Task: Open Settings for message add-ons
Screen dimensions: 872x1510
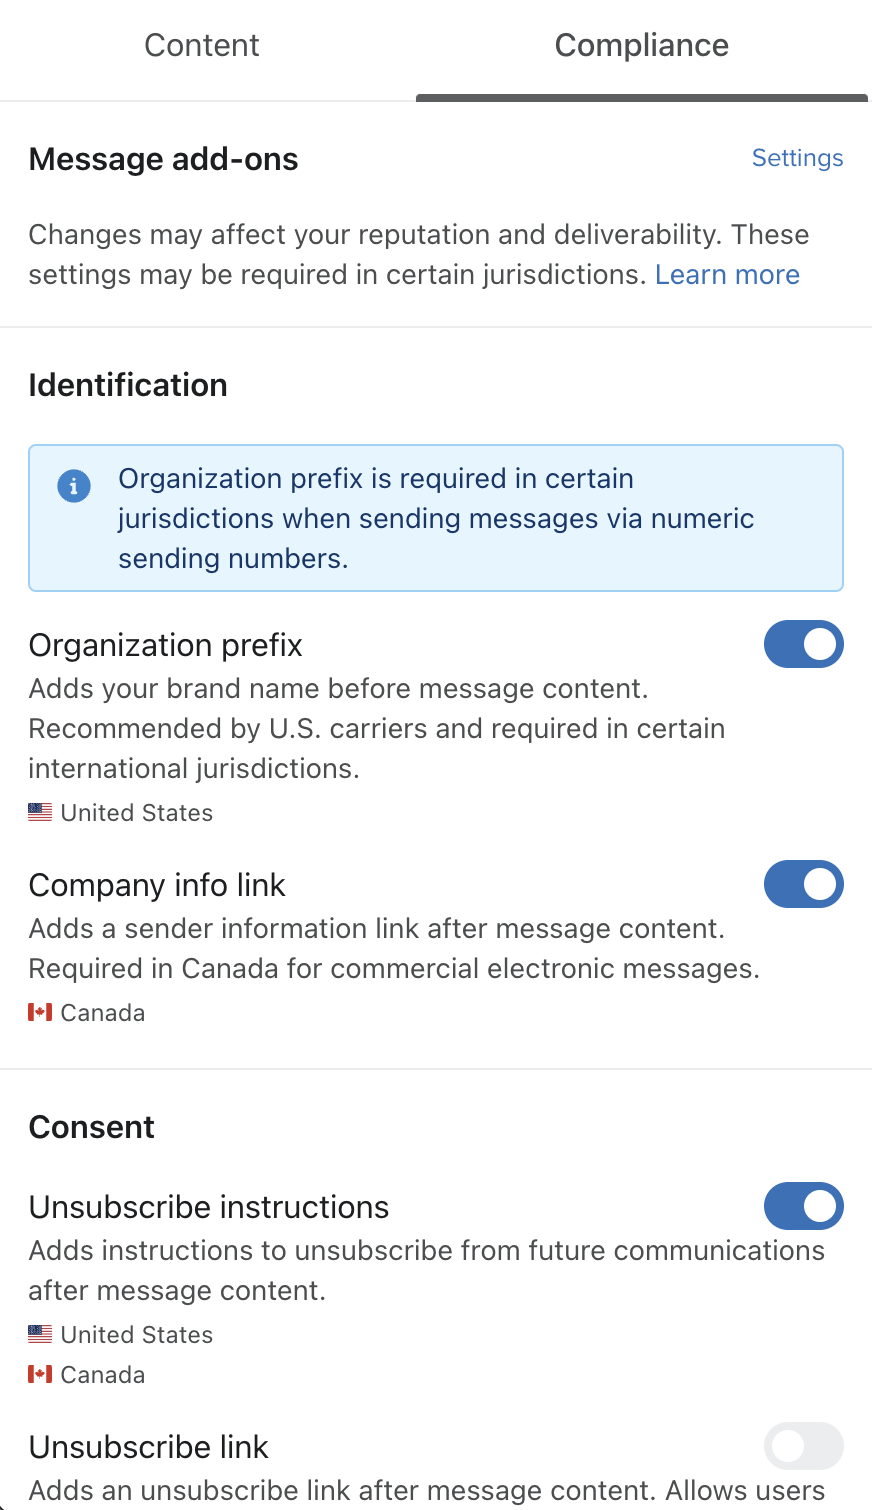Action: (x=797, y=158)
